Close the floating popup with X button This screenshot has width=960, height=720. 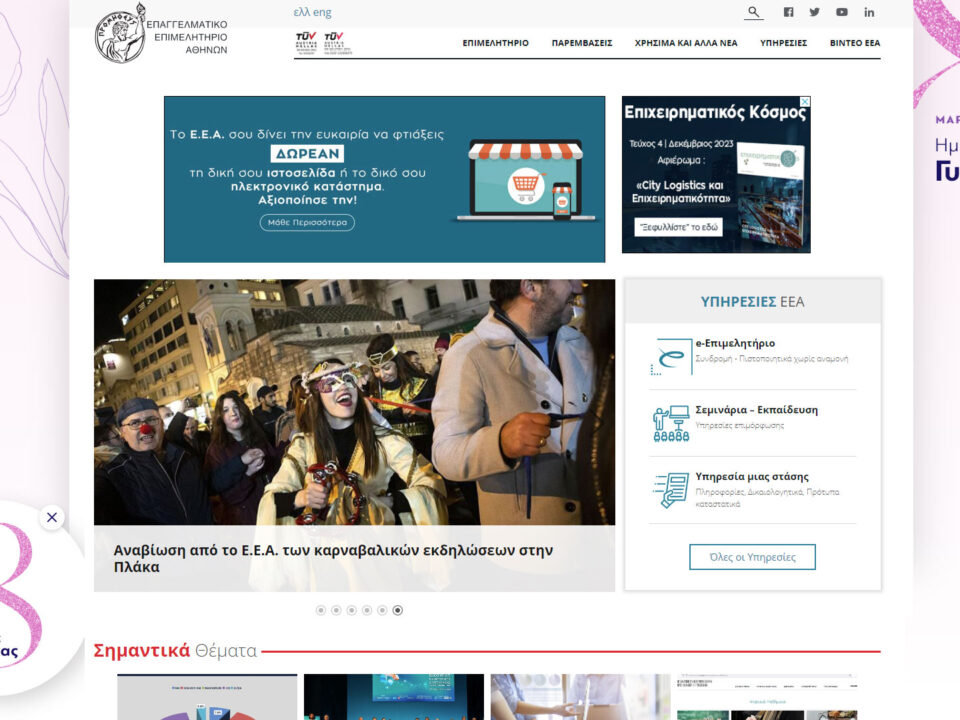coord(52,517)
